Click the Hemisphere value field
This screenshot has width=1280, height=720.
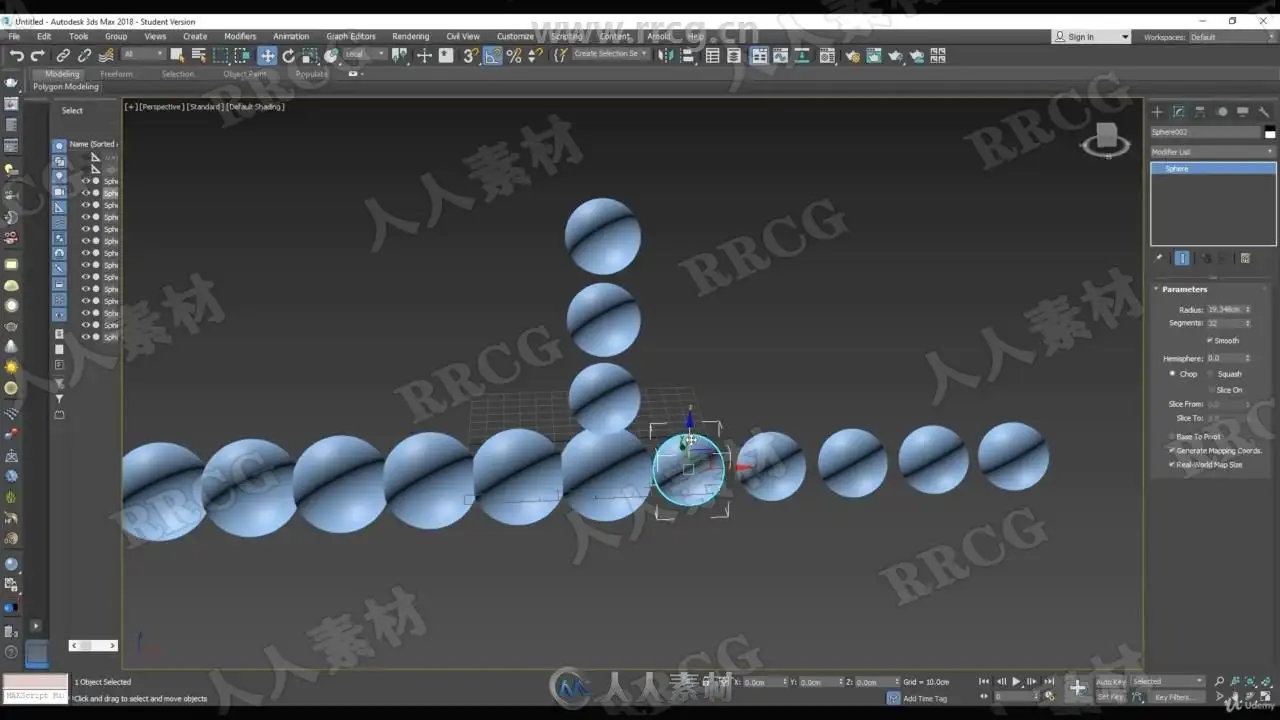1224,358
